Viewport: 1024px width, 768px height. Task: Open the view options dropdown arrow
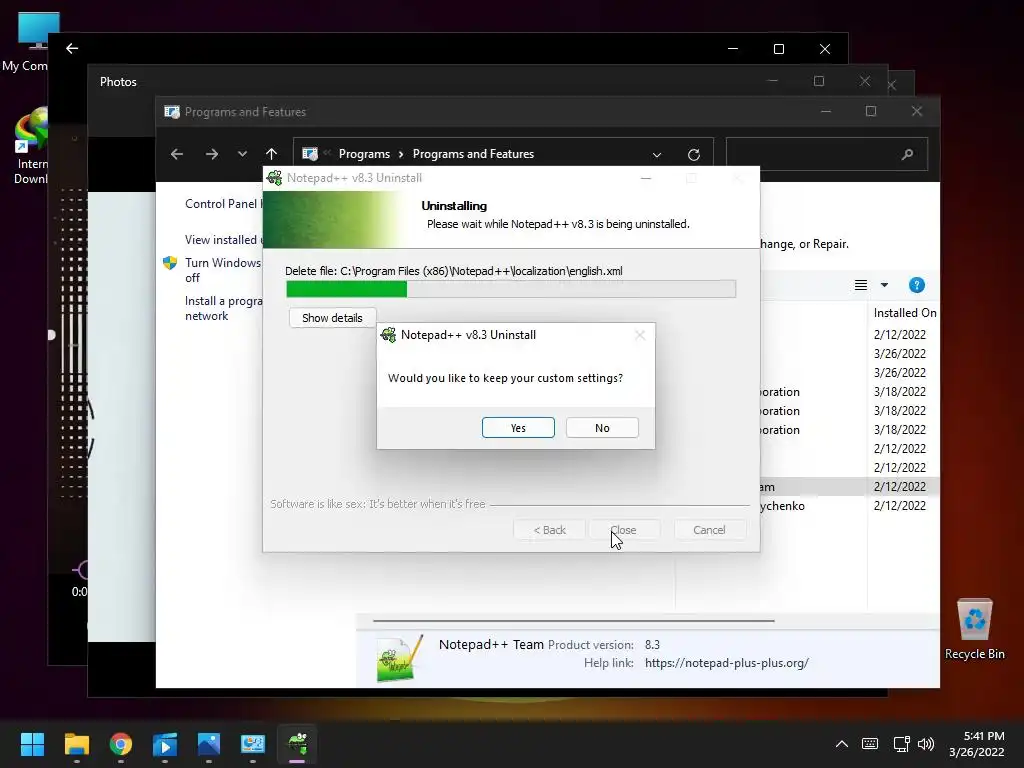[884, 285]
